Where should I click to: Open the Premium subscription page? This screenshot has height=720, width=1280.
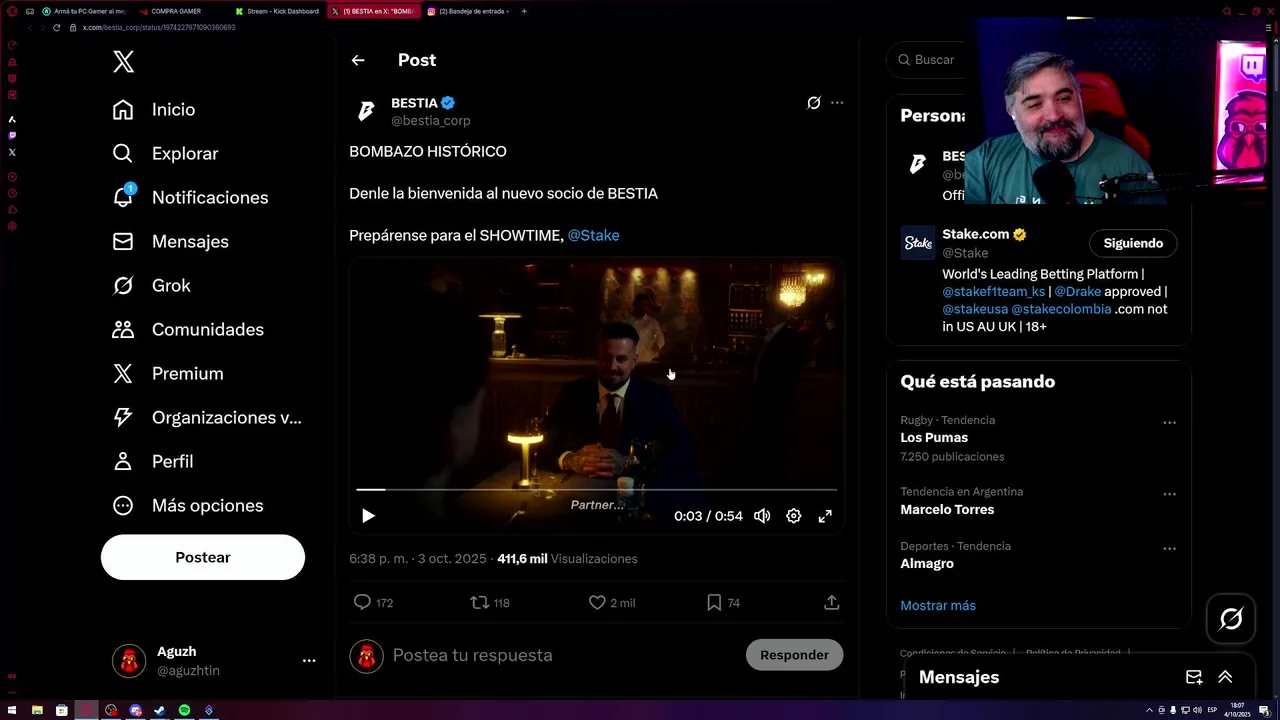tap(168, 374)
